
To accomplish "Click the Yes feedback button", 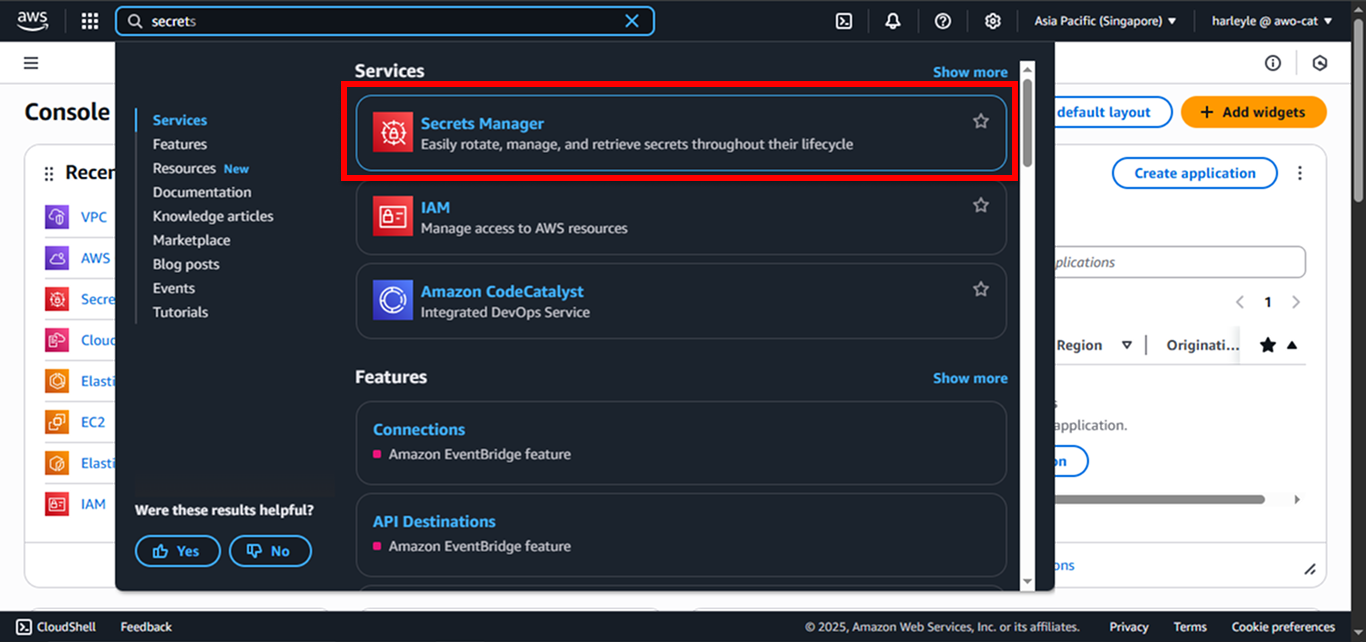I will [x=177, y=551].
